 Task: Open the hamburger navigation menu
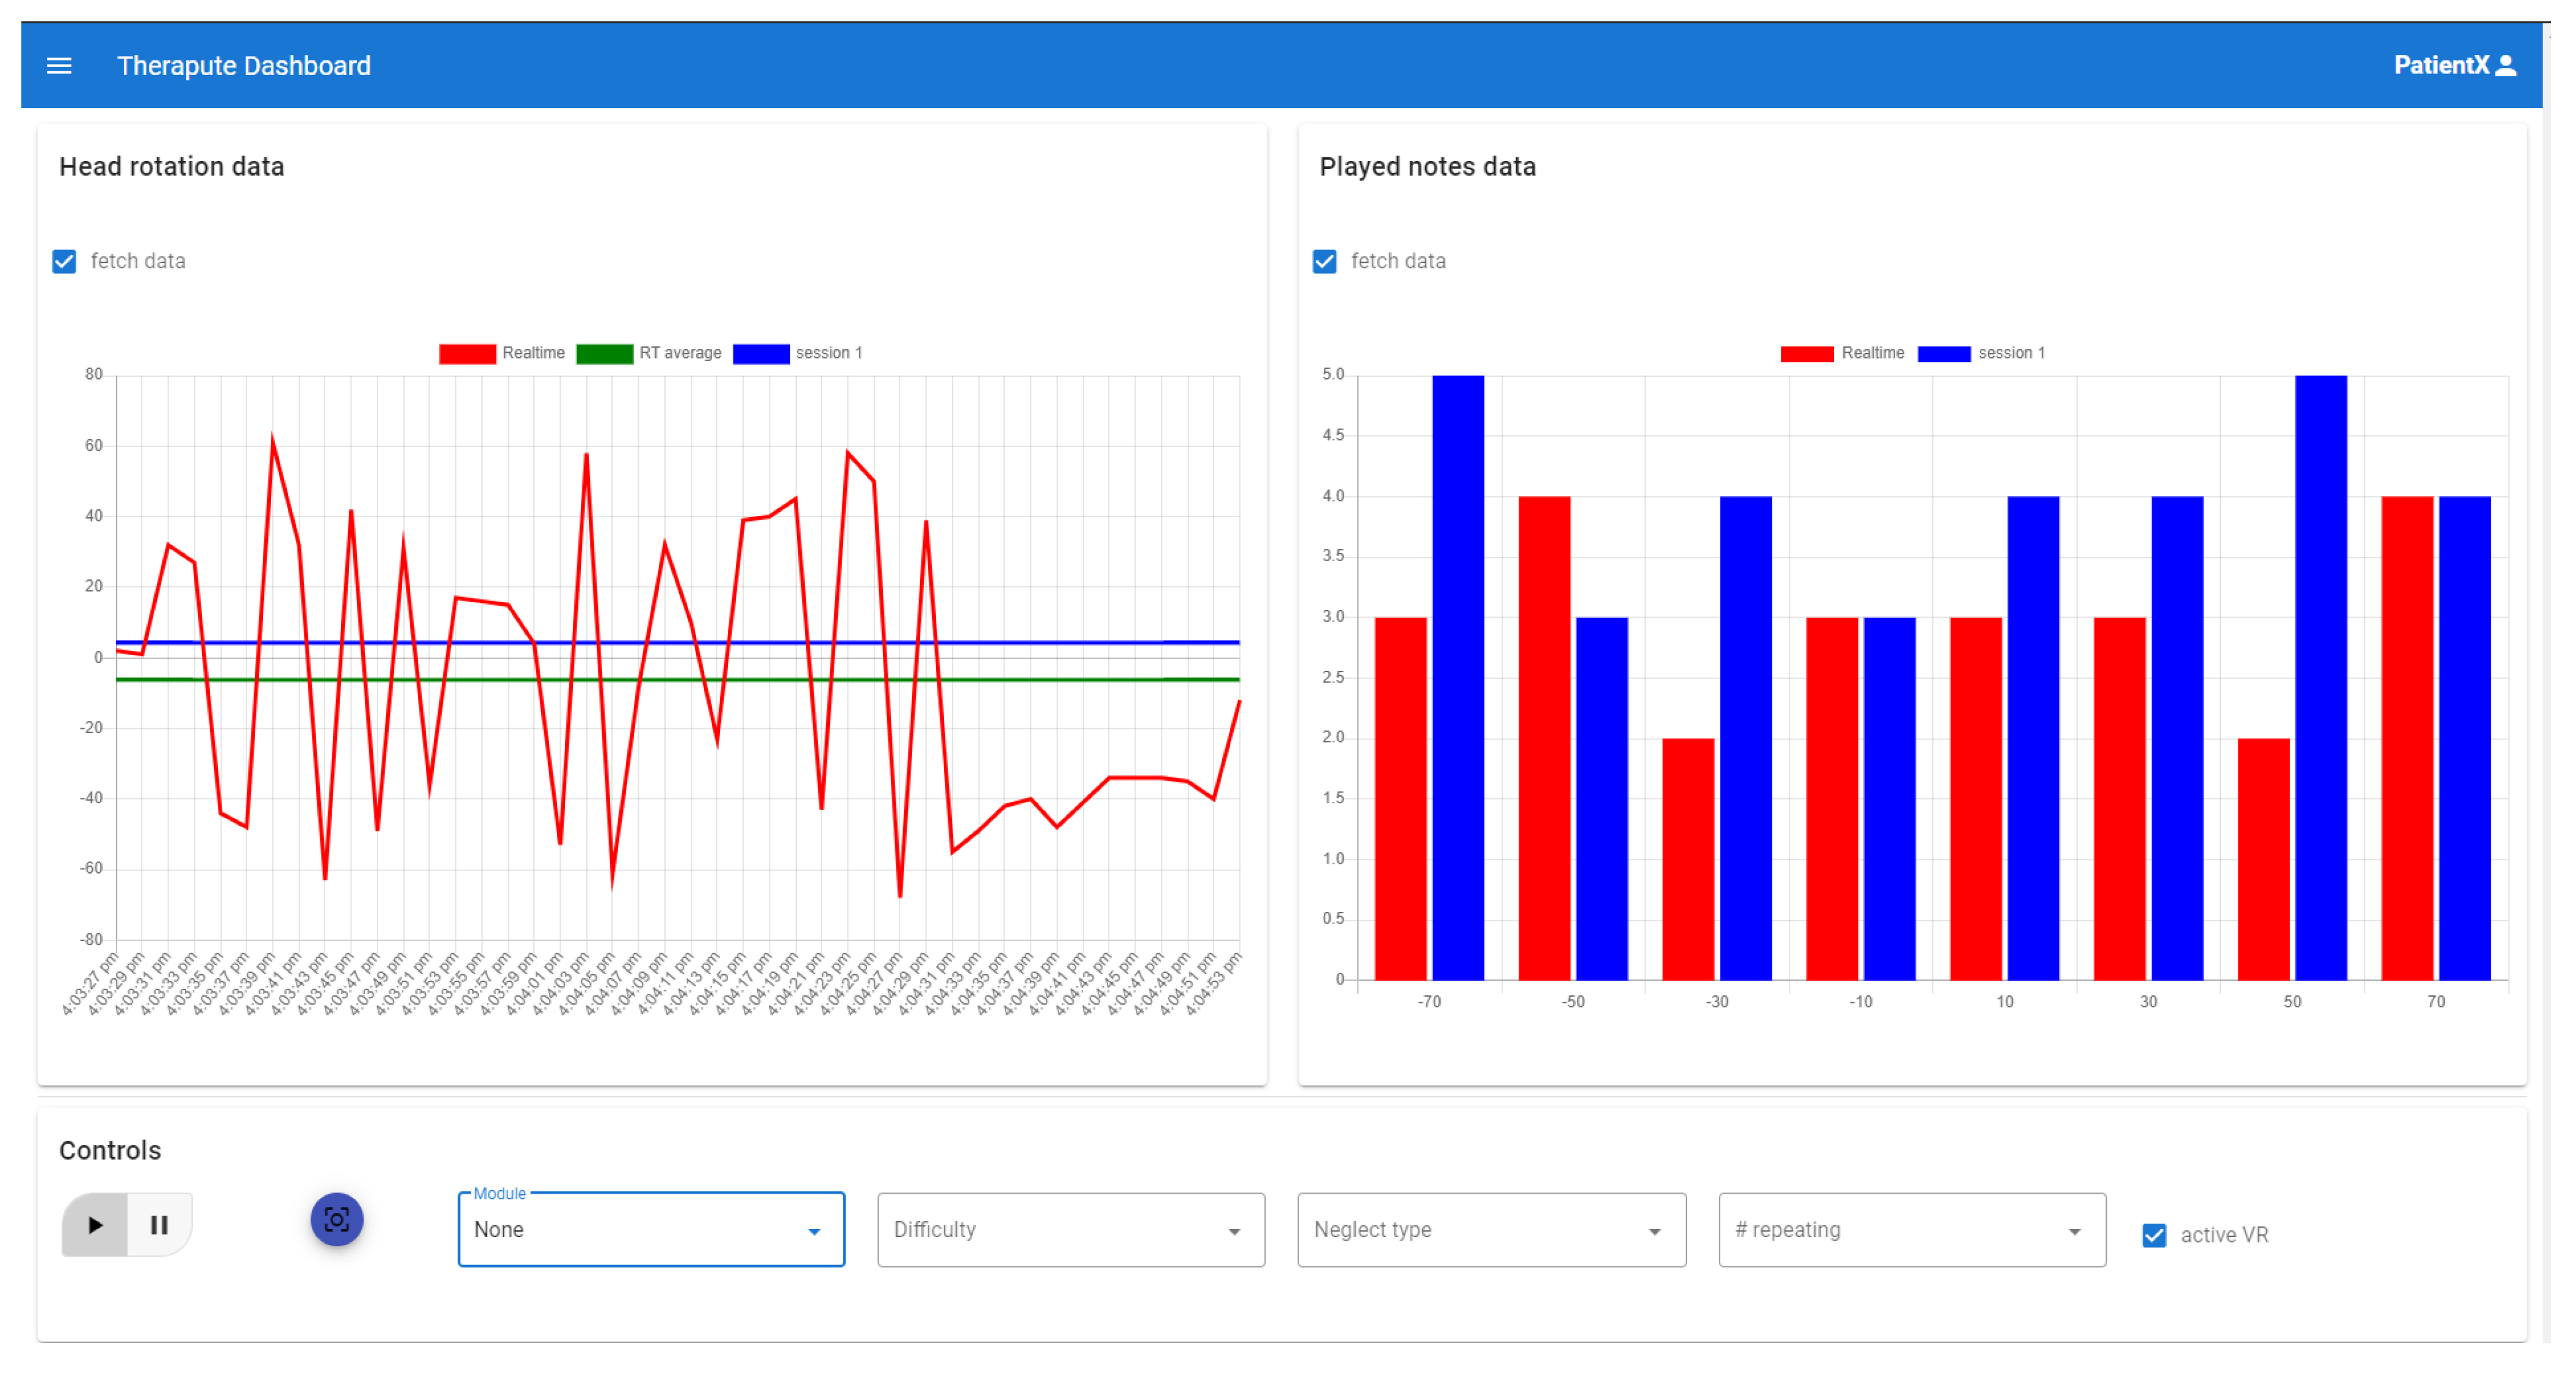tap(59, 66)
